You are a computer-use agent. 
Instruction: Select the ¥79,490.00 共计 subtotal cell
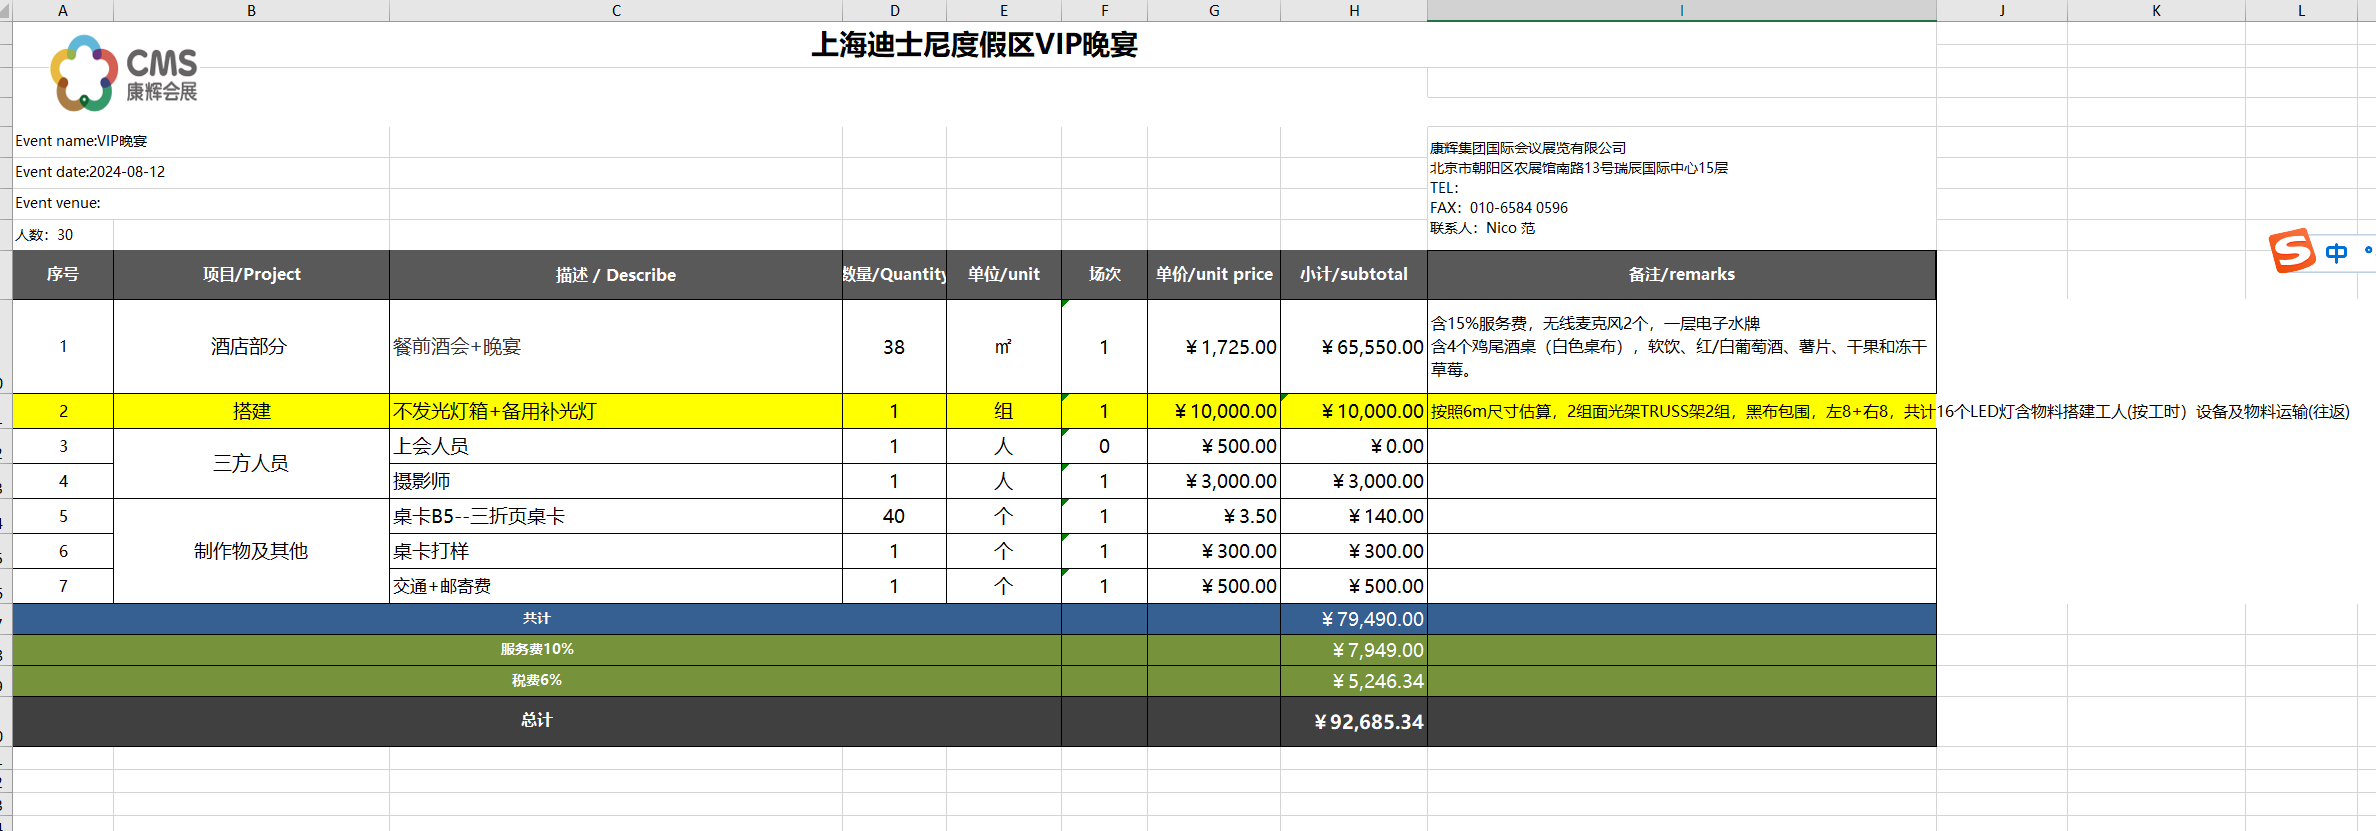pyautogui.click(x=1353, y=619)
